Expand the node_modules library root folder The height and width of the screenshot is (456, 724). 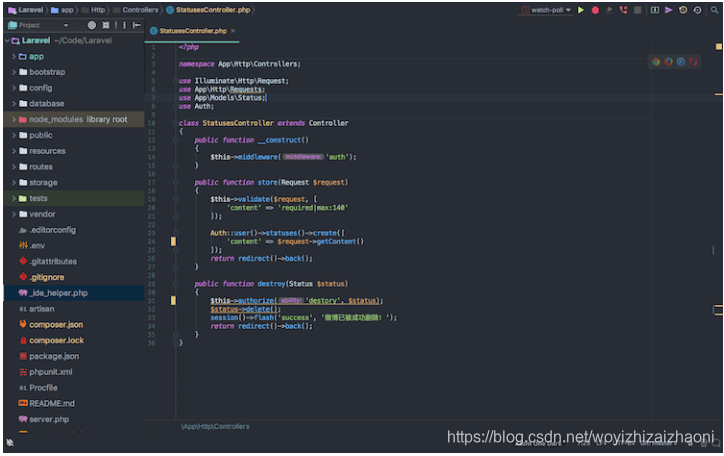(14, 120)
